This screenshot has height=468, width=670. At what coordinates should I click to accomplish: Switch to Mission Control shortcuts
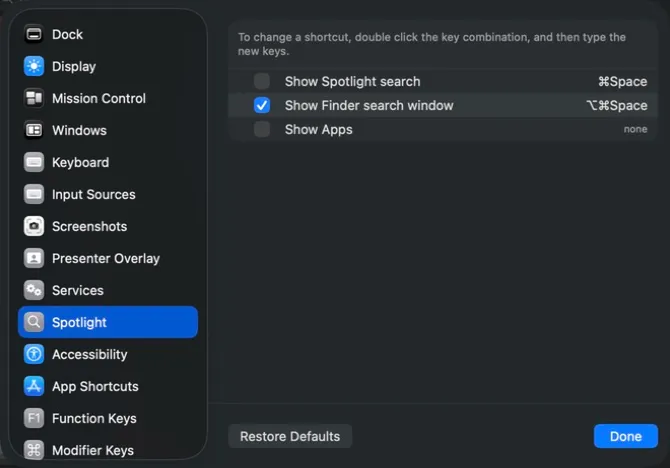(x=99, y=98)
